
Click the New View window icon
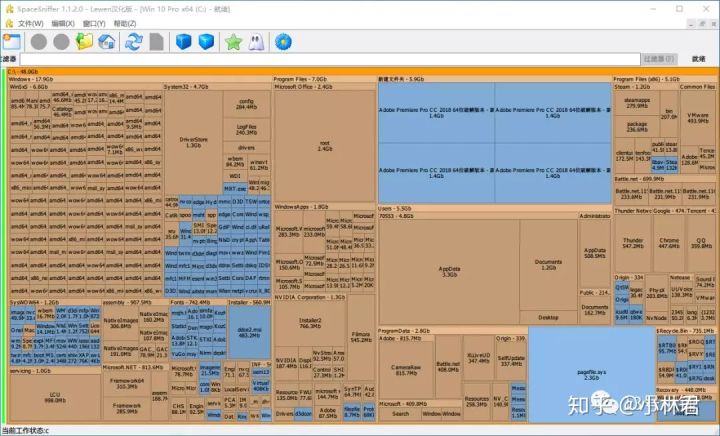[x=11, y=41]
